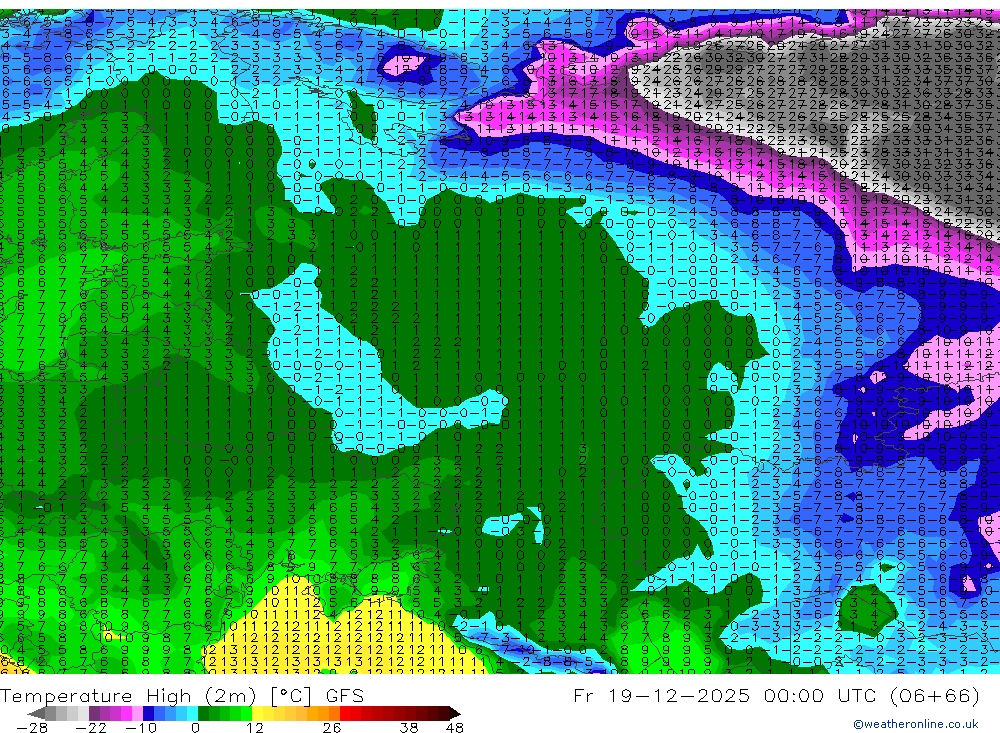Image resolution: width=1000 pixels, height=733 pixels.
Task: Click the 'Temperature High (2m) [°C] GFS' title
Action: pyautogui.click(x=182, y=696)
